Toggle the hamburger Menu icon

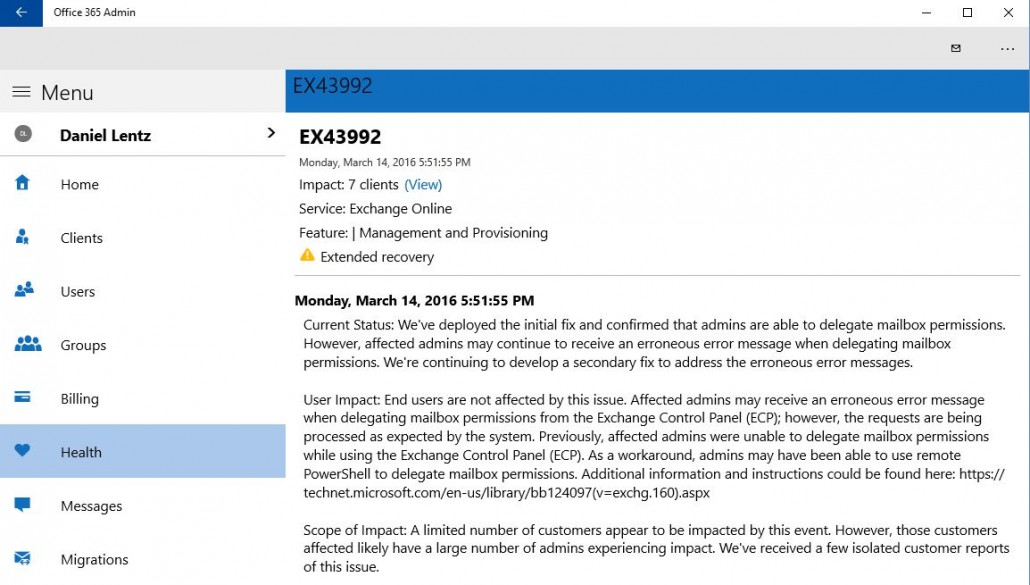(x=21, y=92)
